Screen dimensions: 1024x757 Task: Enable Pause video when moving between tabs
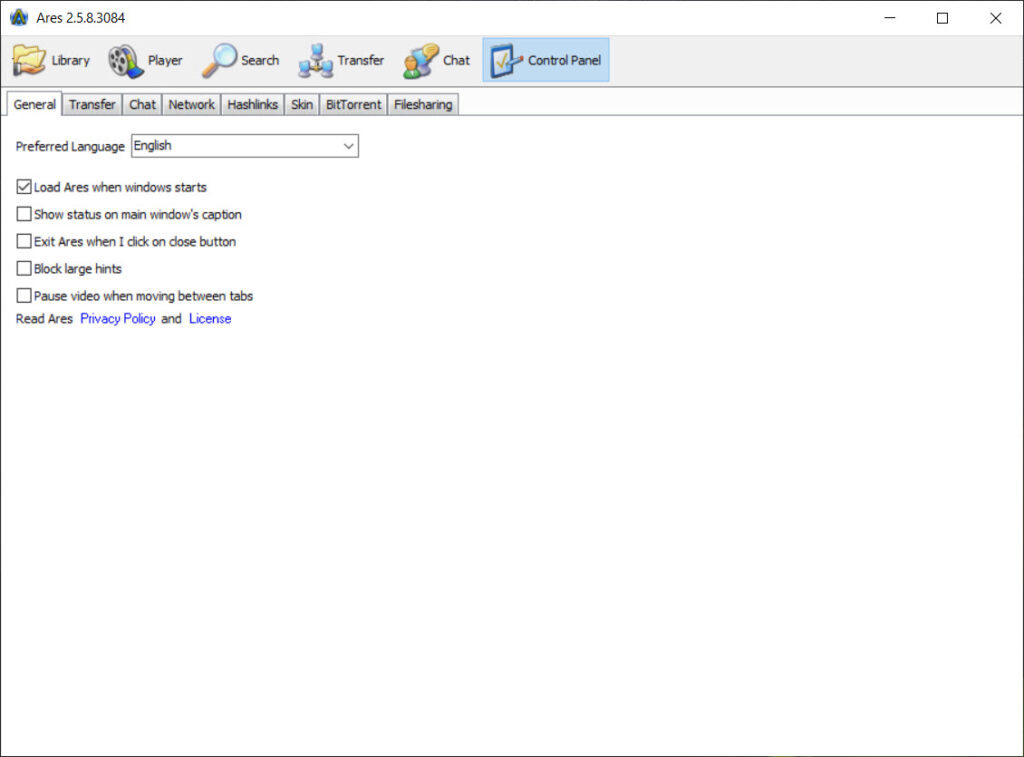pos(24,296)
